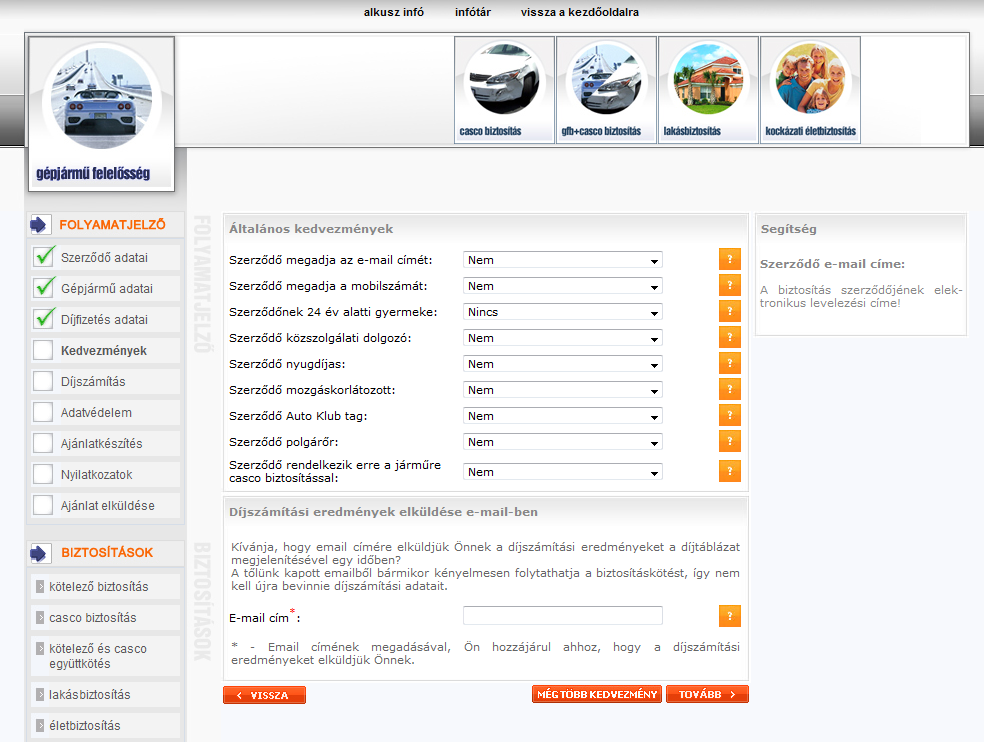The image size is (984, 742).
Task: Click arrow icon beside kötelező és casco együttkötés
Action: pos(40,648)
